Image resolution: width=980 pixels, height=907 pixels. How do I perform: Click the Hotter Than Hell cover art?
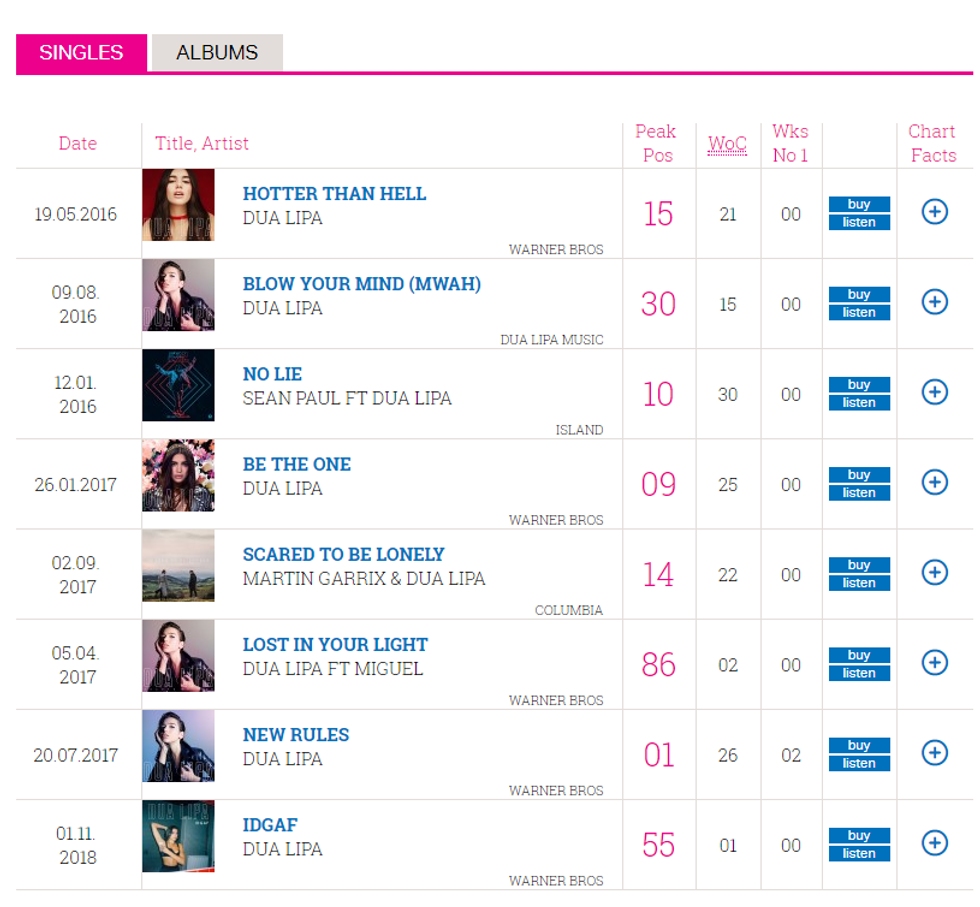point(178,205)
